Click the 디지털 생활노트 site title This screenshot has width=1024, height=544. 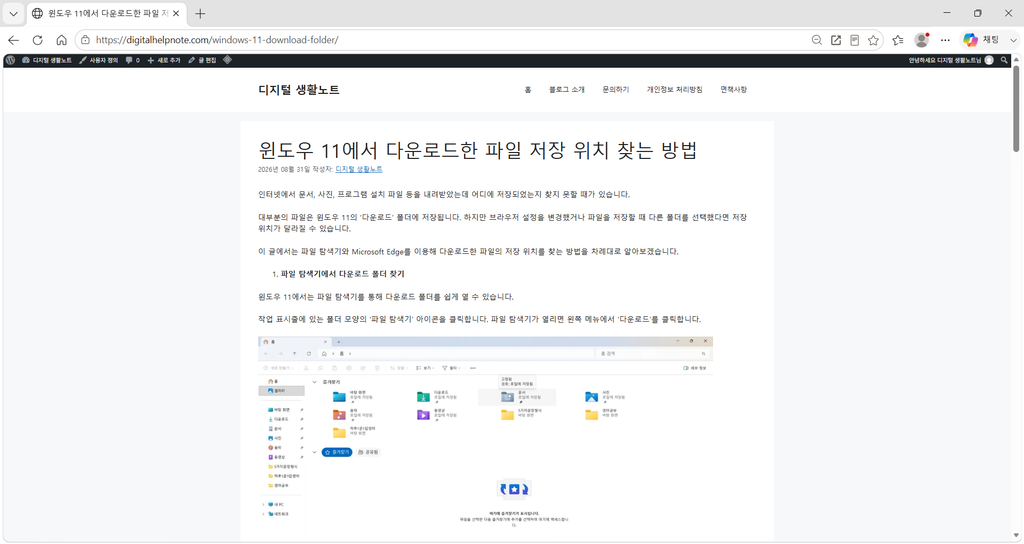pos(298,90)
